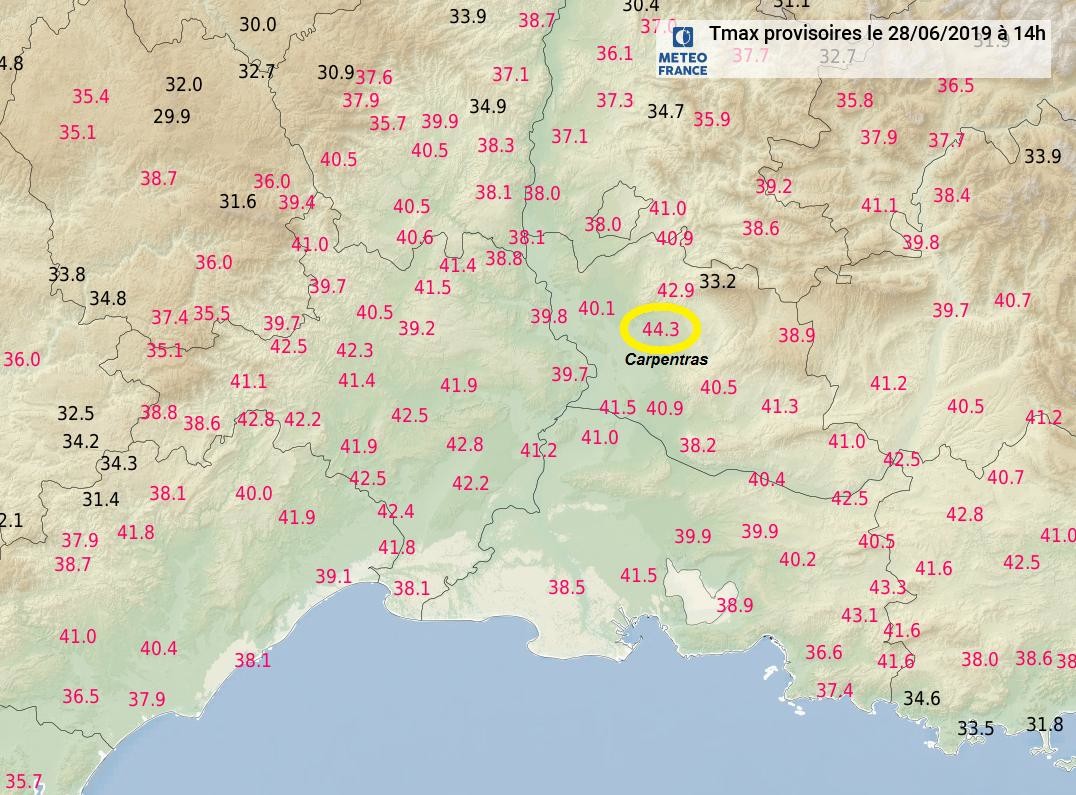Click the 'Carpentras' town label
This screenshot has height=795, width=1076.
[666, 359]
